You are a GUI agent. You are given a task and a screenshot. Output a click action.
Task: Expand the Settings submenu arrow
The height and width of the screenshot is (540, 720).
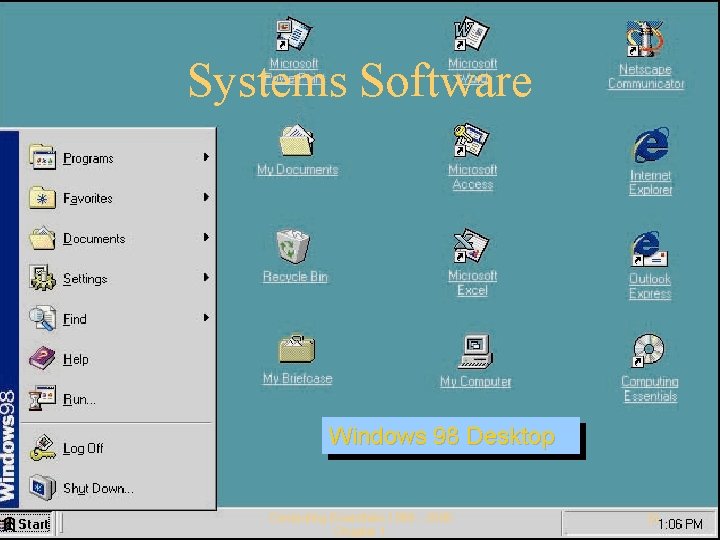click(x=206, y=277)
